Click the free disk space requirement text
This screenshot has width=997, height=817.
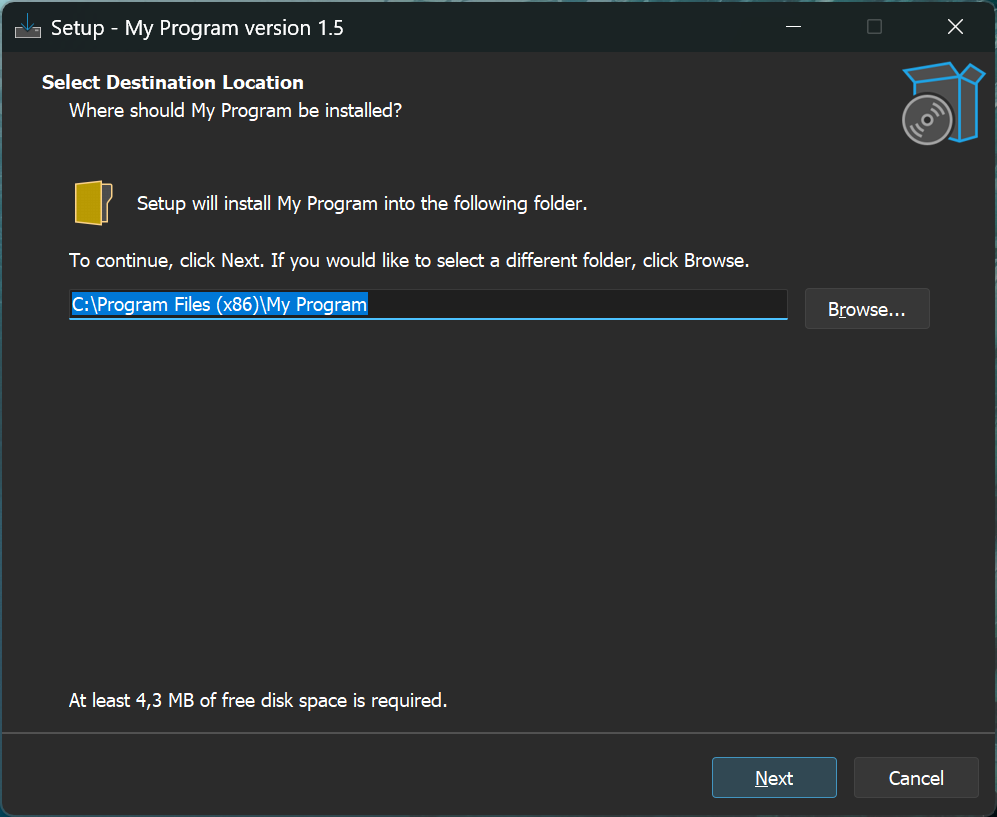pyautogui.click(x=258, y=701)
